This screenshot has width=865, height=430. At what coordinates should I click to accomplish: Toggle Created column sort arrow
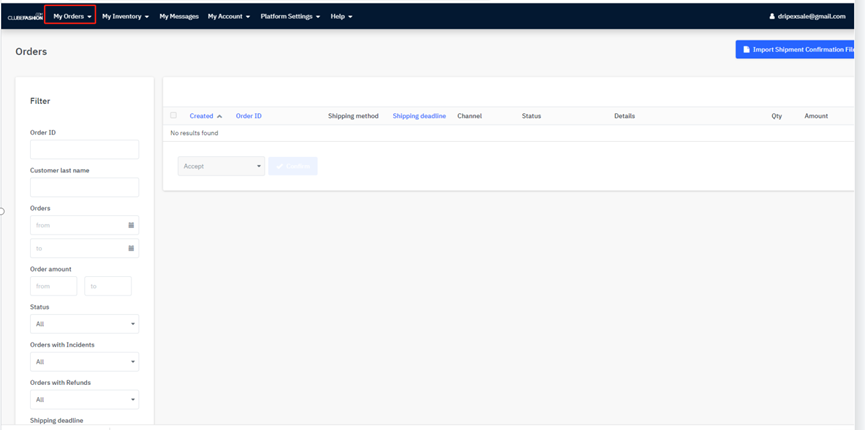(x=220, y=116)
